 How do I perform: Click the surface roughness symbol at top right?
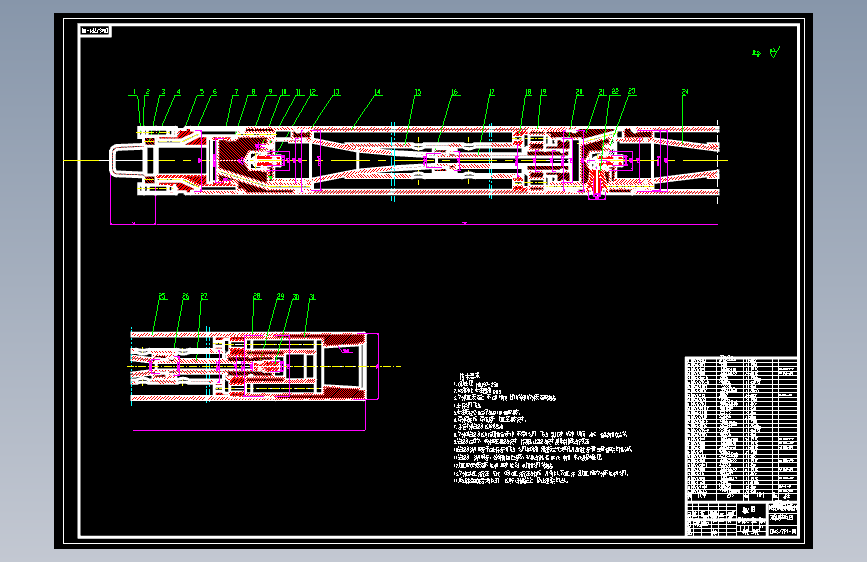coord(775,52)
